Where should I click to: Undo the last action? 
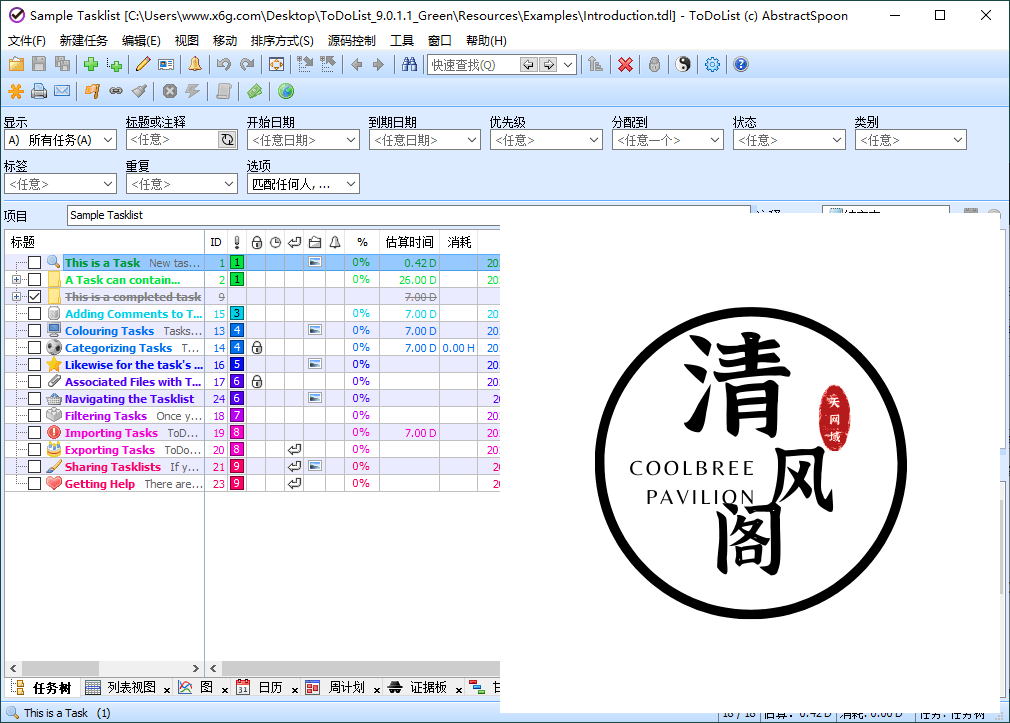(x=224, y=64)
